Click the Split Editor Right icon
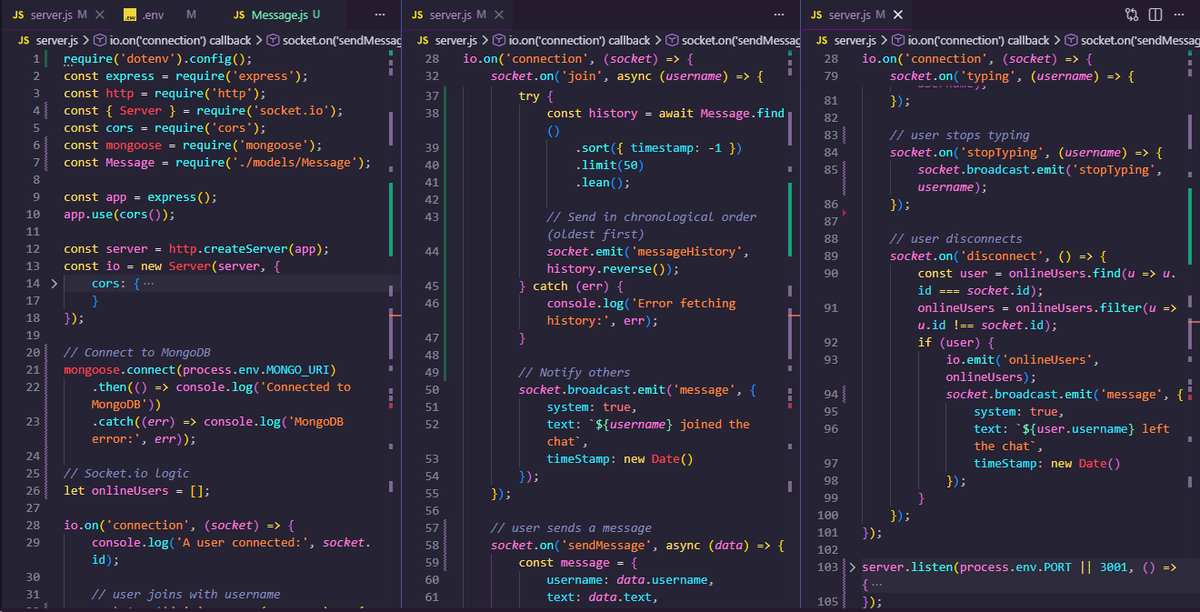 pyautogui.click(x=1155, y=15)
